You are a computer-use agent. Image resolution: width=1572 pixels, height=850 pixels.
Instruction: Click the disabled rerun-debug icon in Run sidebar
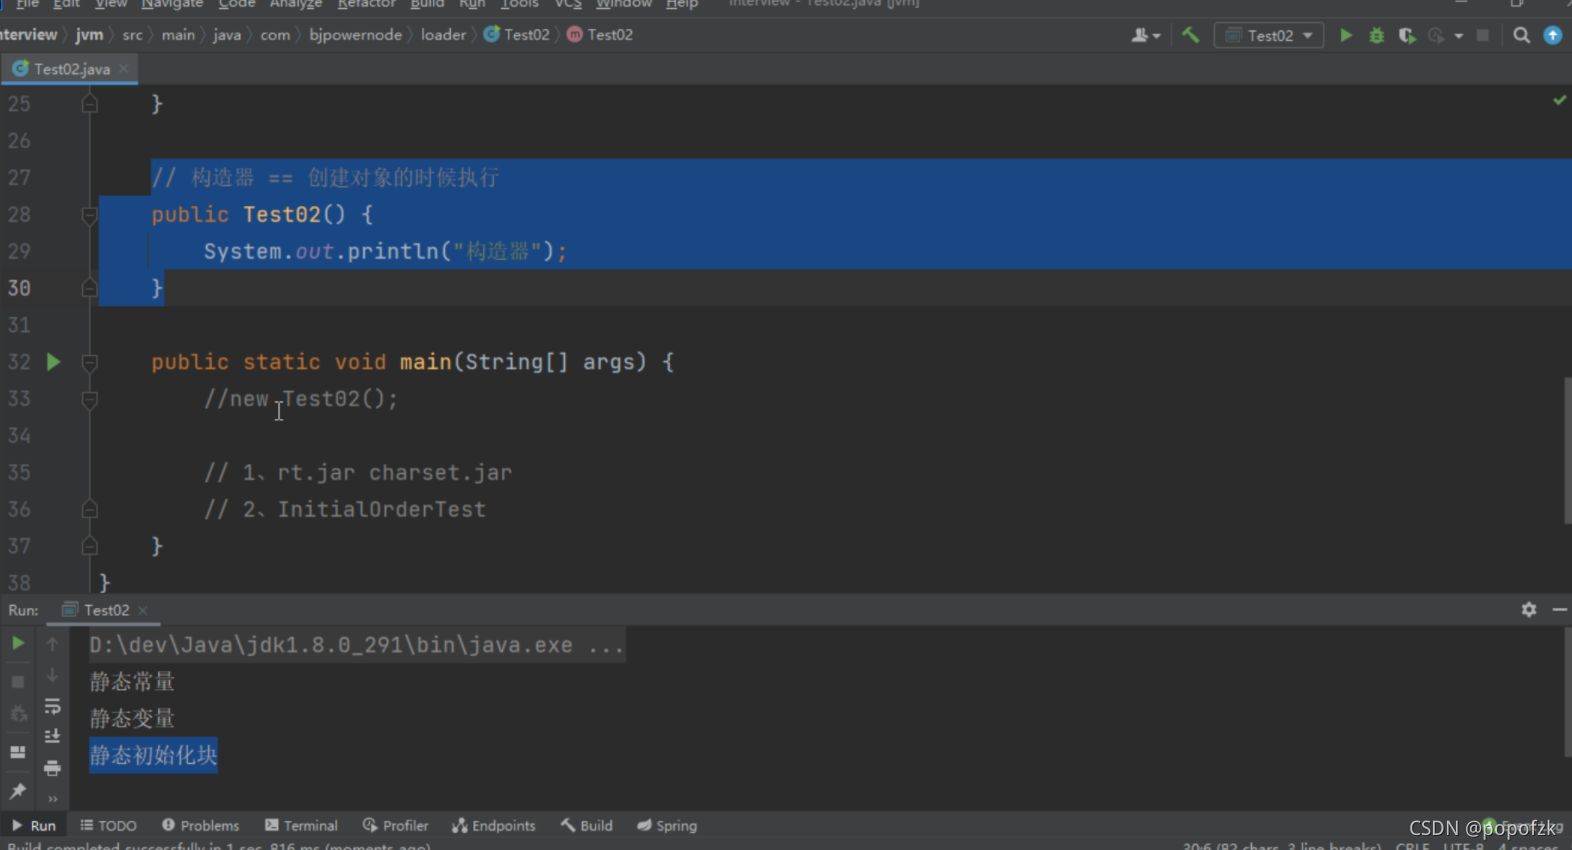coord(18,714)
